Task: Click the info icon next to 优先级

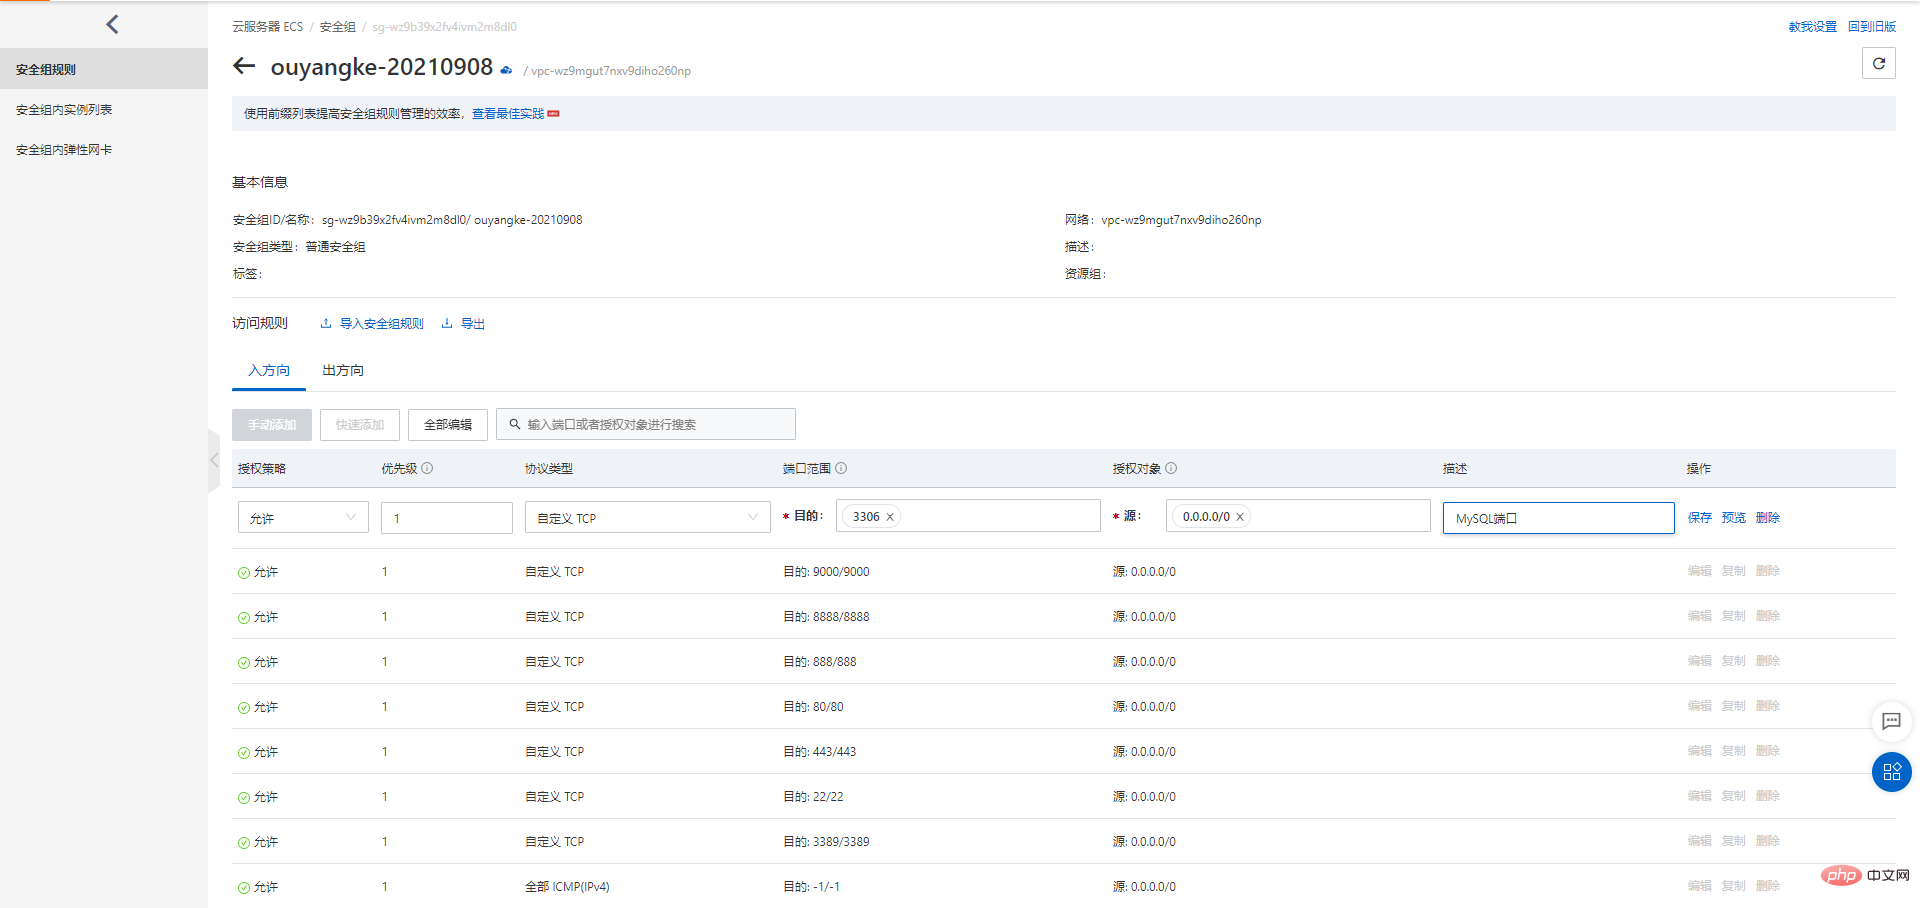Action: [427, 468]
